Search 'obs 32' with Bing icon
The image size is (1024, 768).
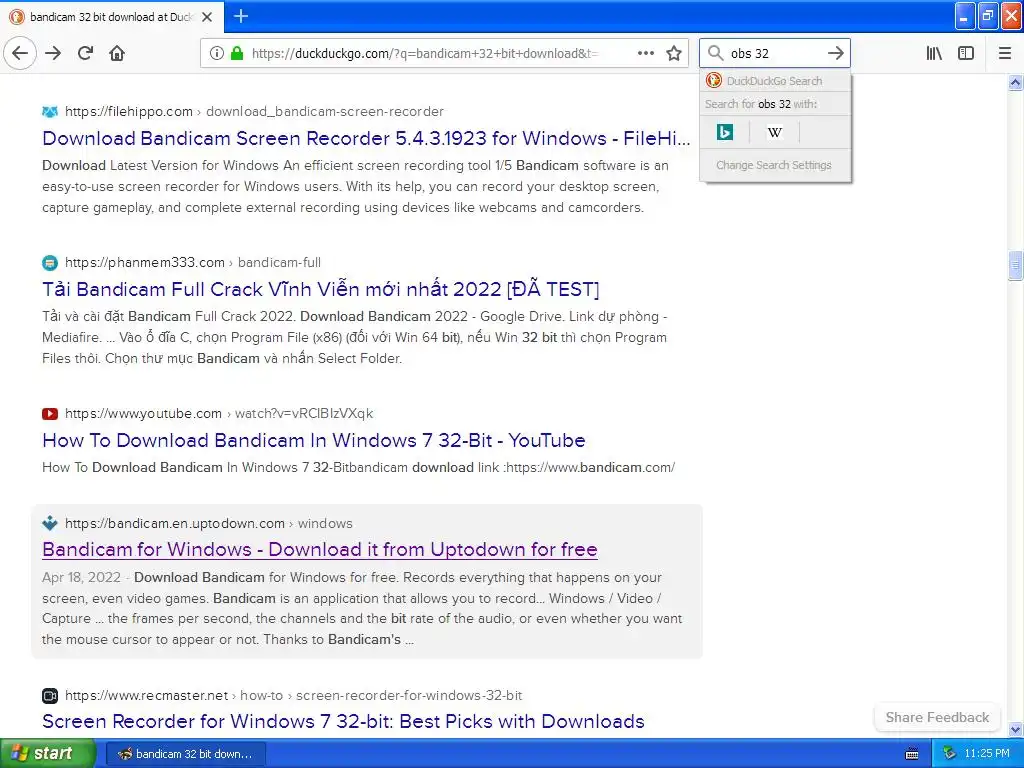pos(725,132)
